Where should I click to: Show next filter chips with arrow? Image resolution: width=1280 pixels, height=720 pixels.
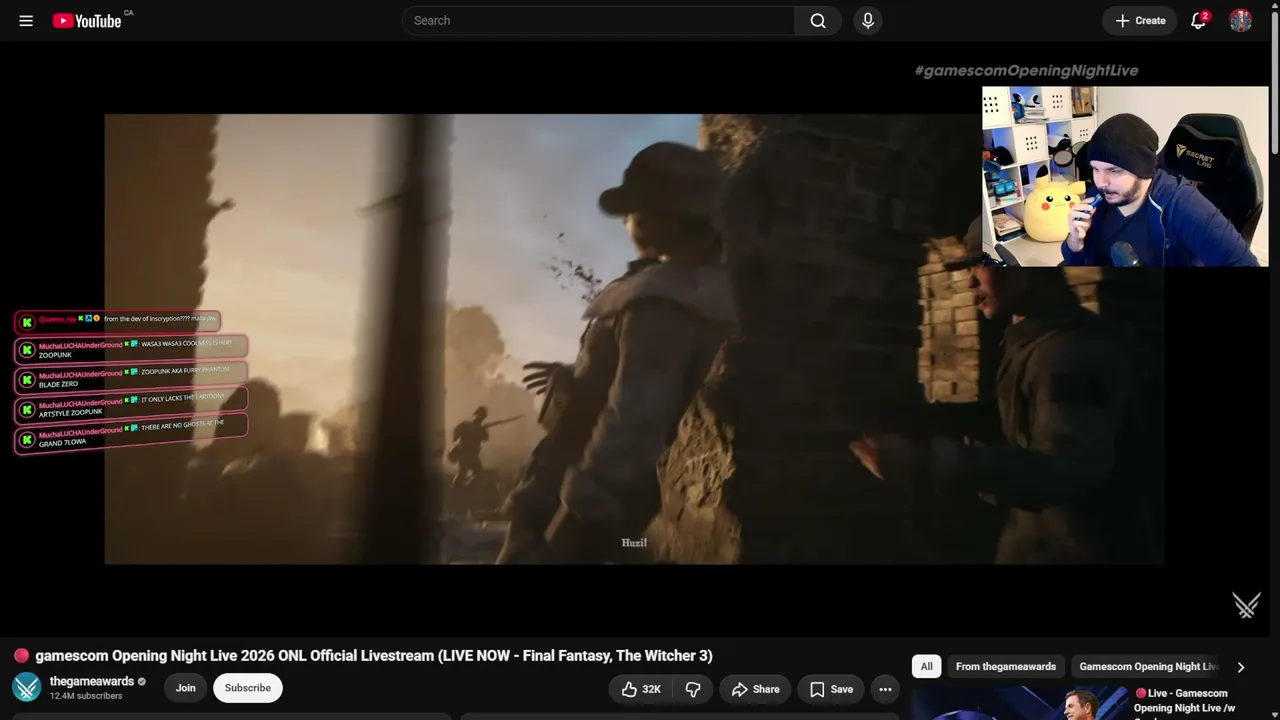tap(1241, 667)
